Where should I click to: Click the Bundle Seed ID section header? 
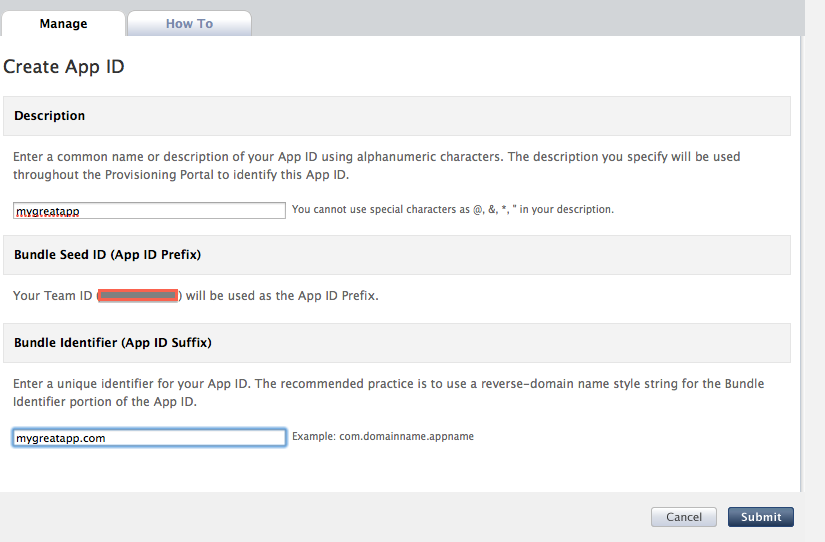pyautogui.click(x=107, y=255)
